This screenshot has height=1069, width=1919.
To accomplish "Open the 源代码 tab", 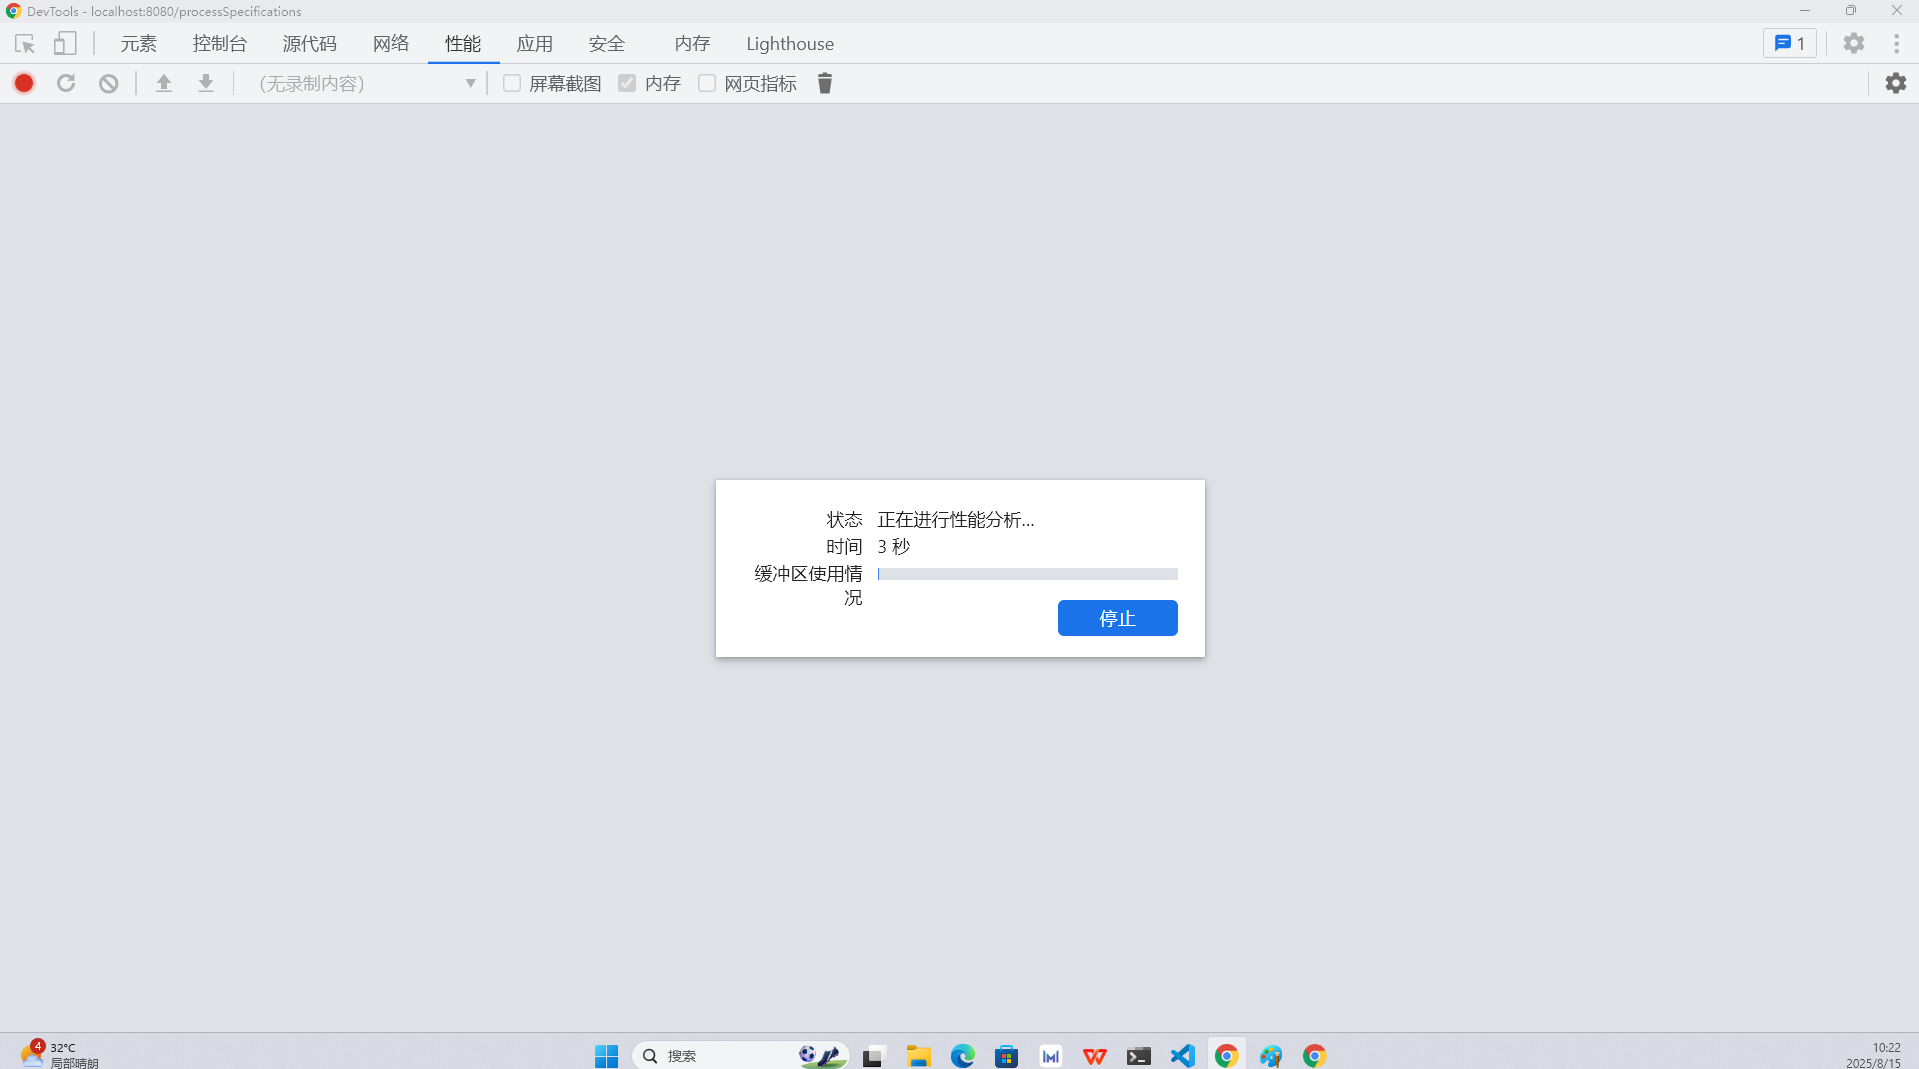I will click(310, 43).
